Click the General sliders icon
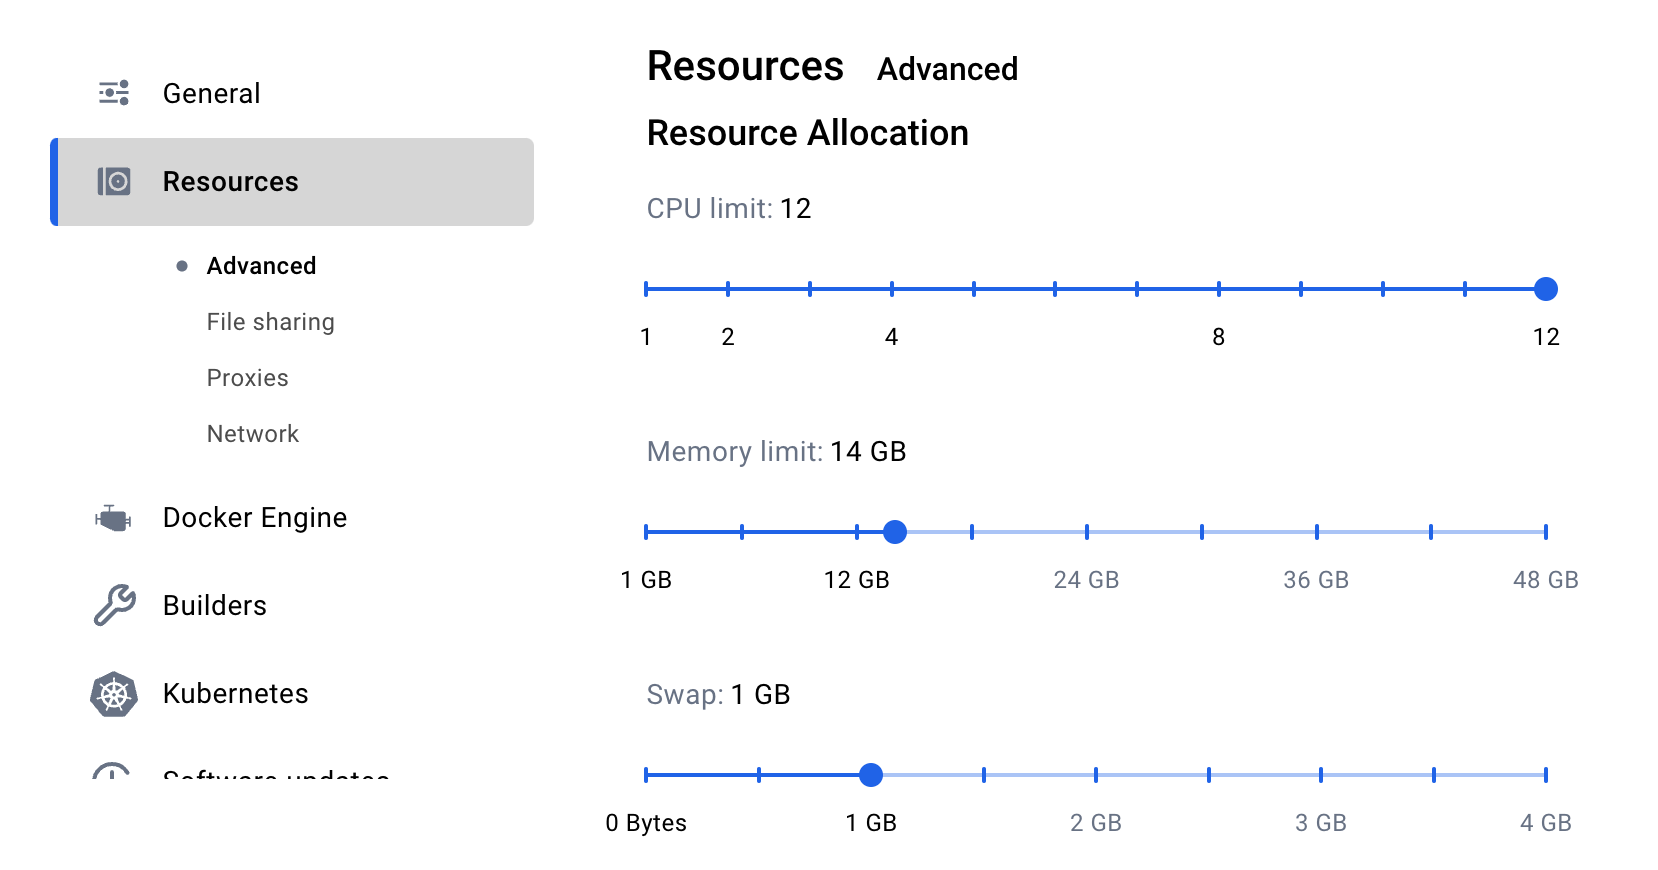The image size is (1658, 870). [x=114, y=93]
